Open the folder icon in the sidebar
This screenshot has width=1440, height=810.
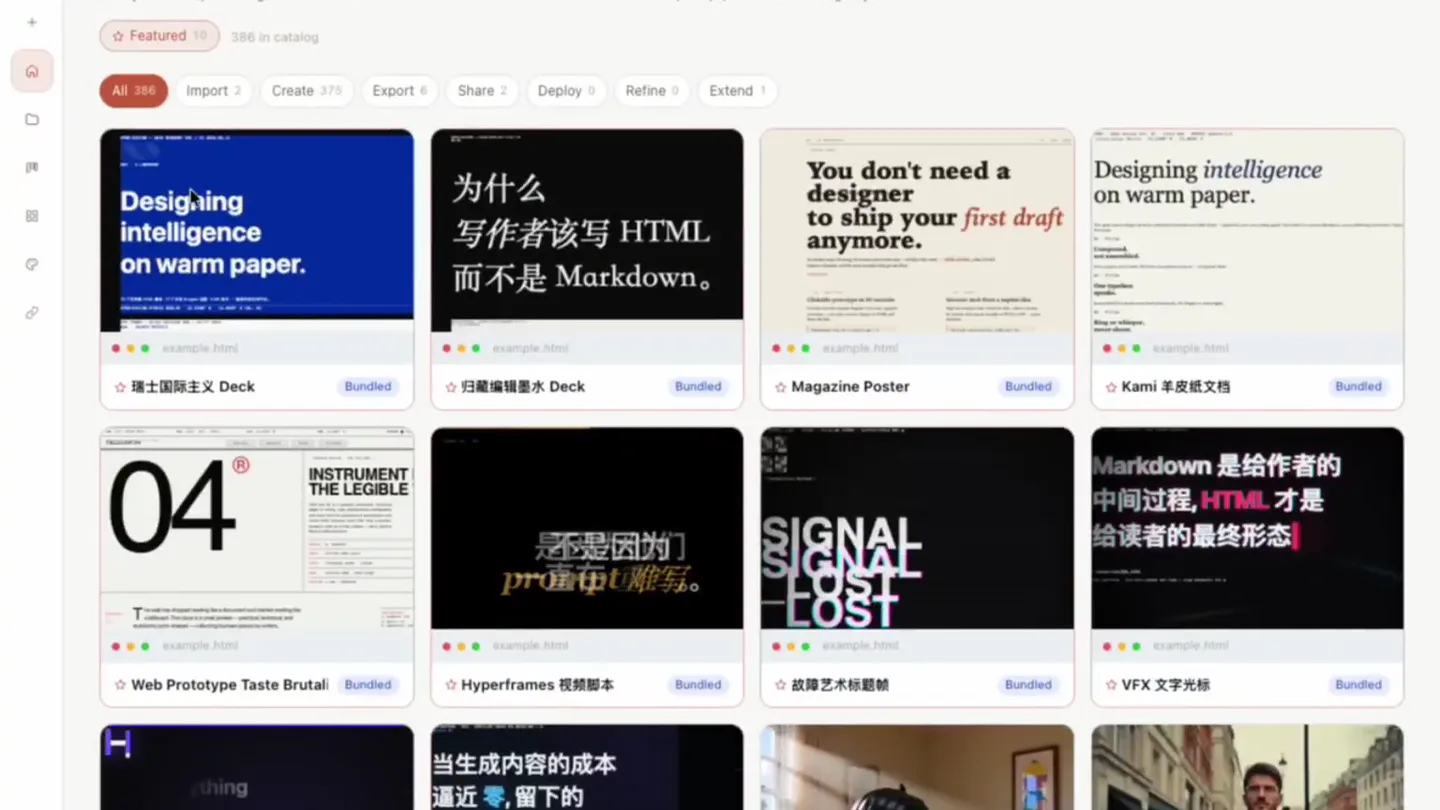(x=32, y=120)
